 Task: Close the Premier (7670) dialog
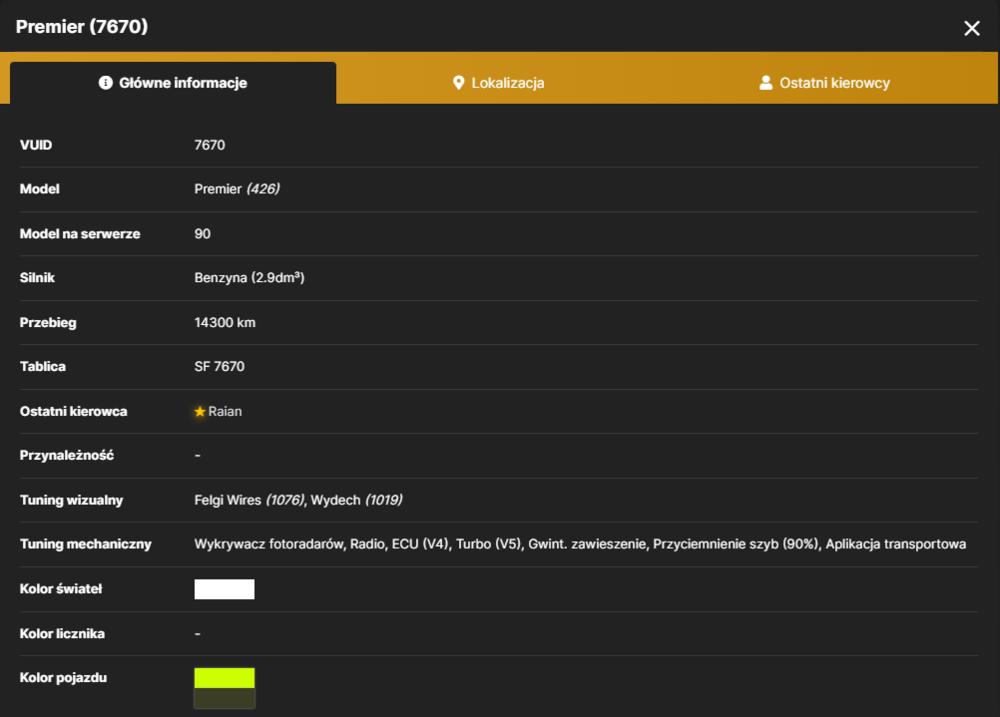971,28
